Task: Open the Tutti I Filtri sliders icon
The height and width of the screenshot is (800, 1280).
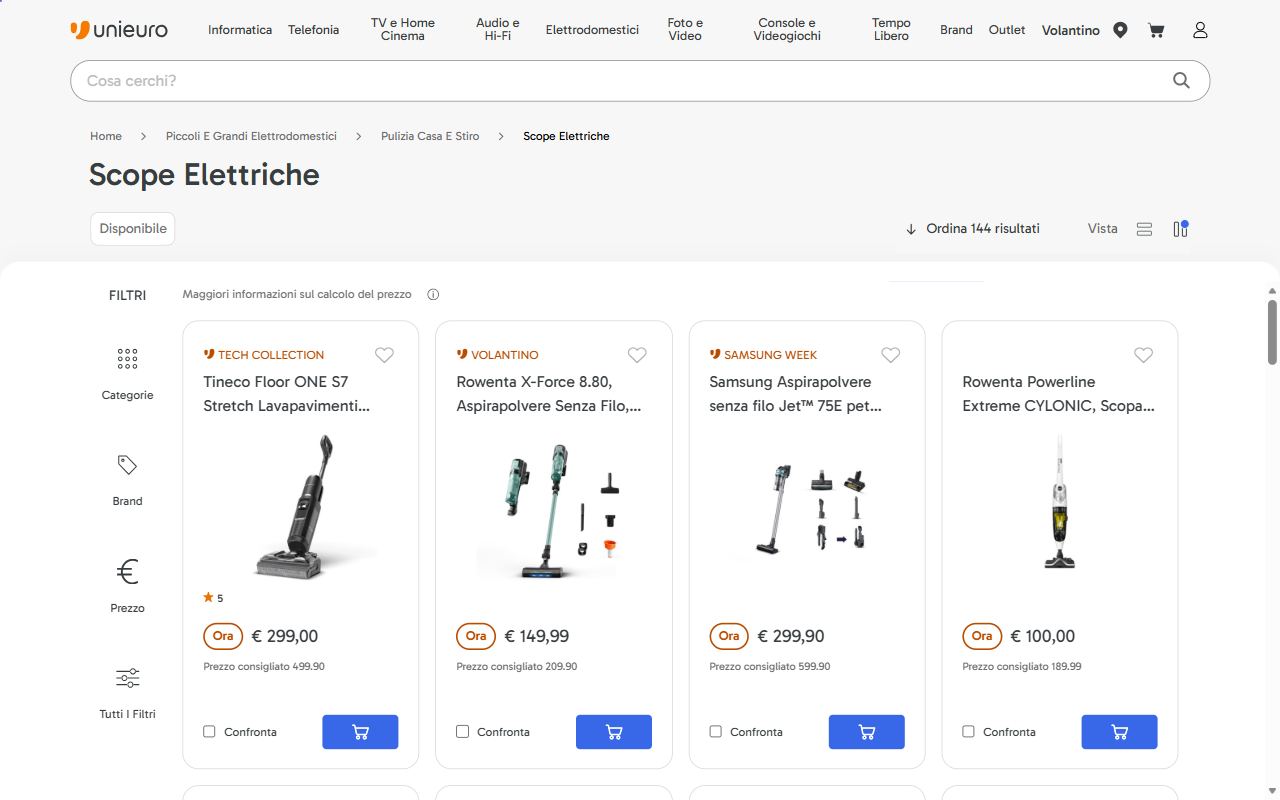Action: [x=127, y=678]
